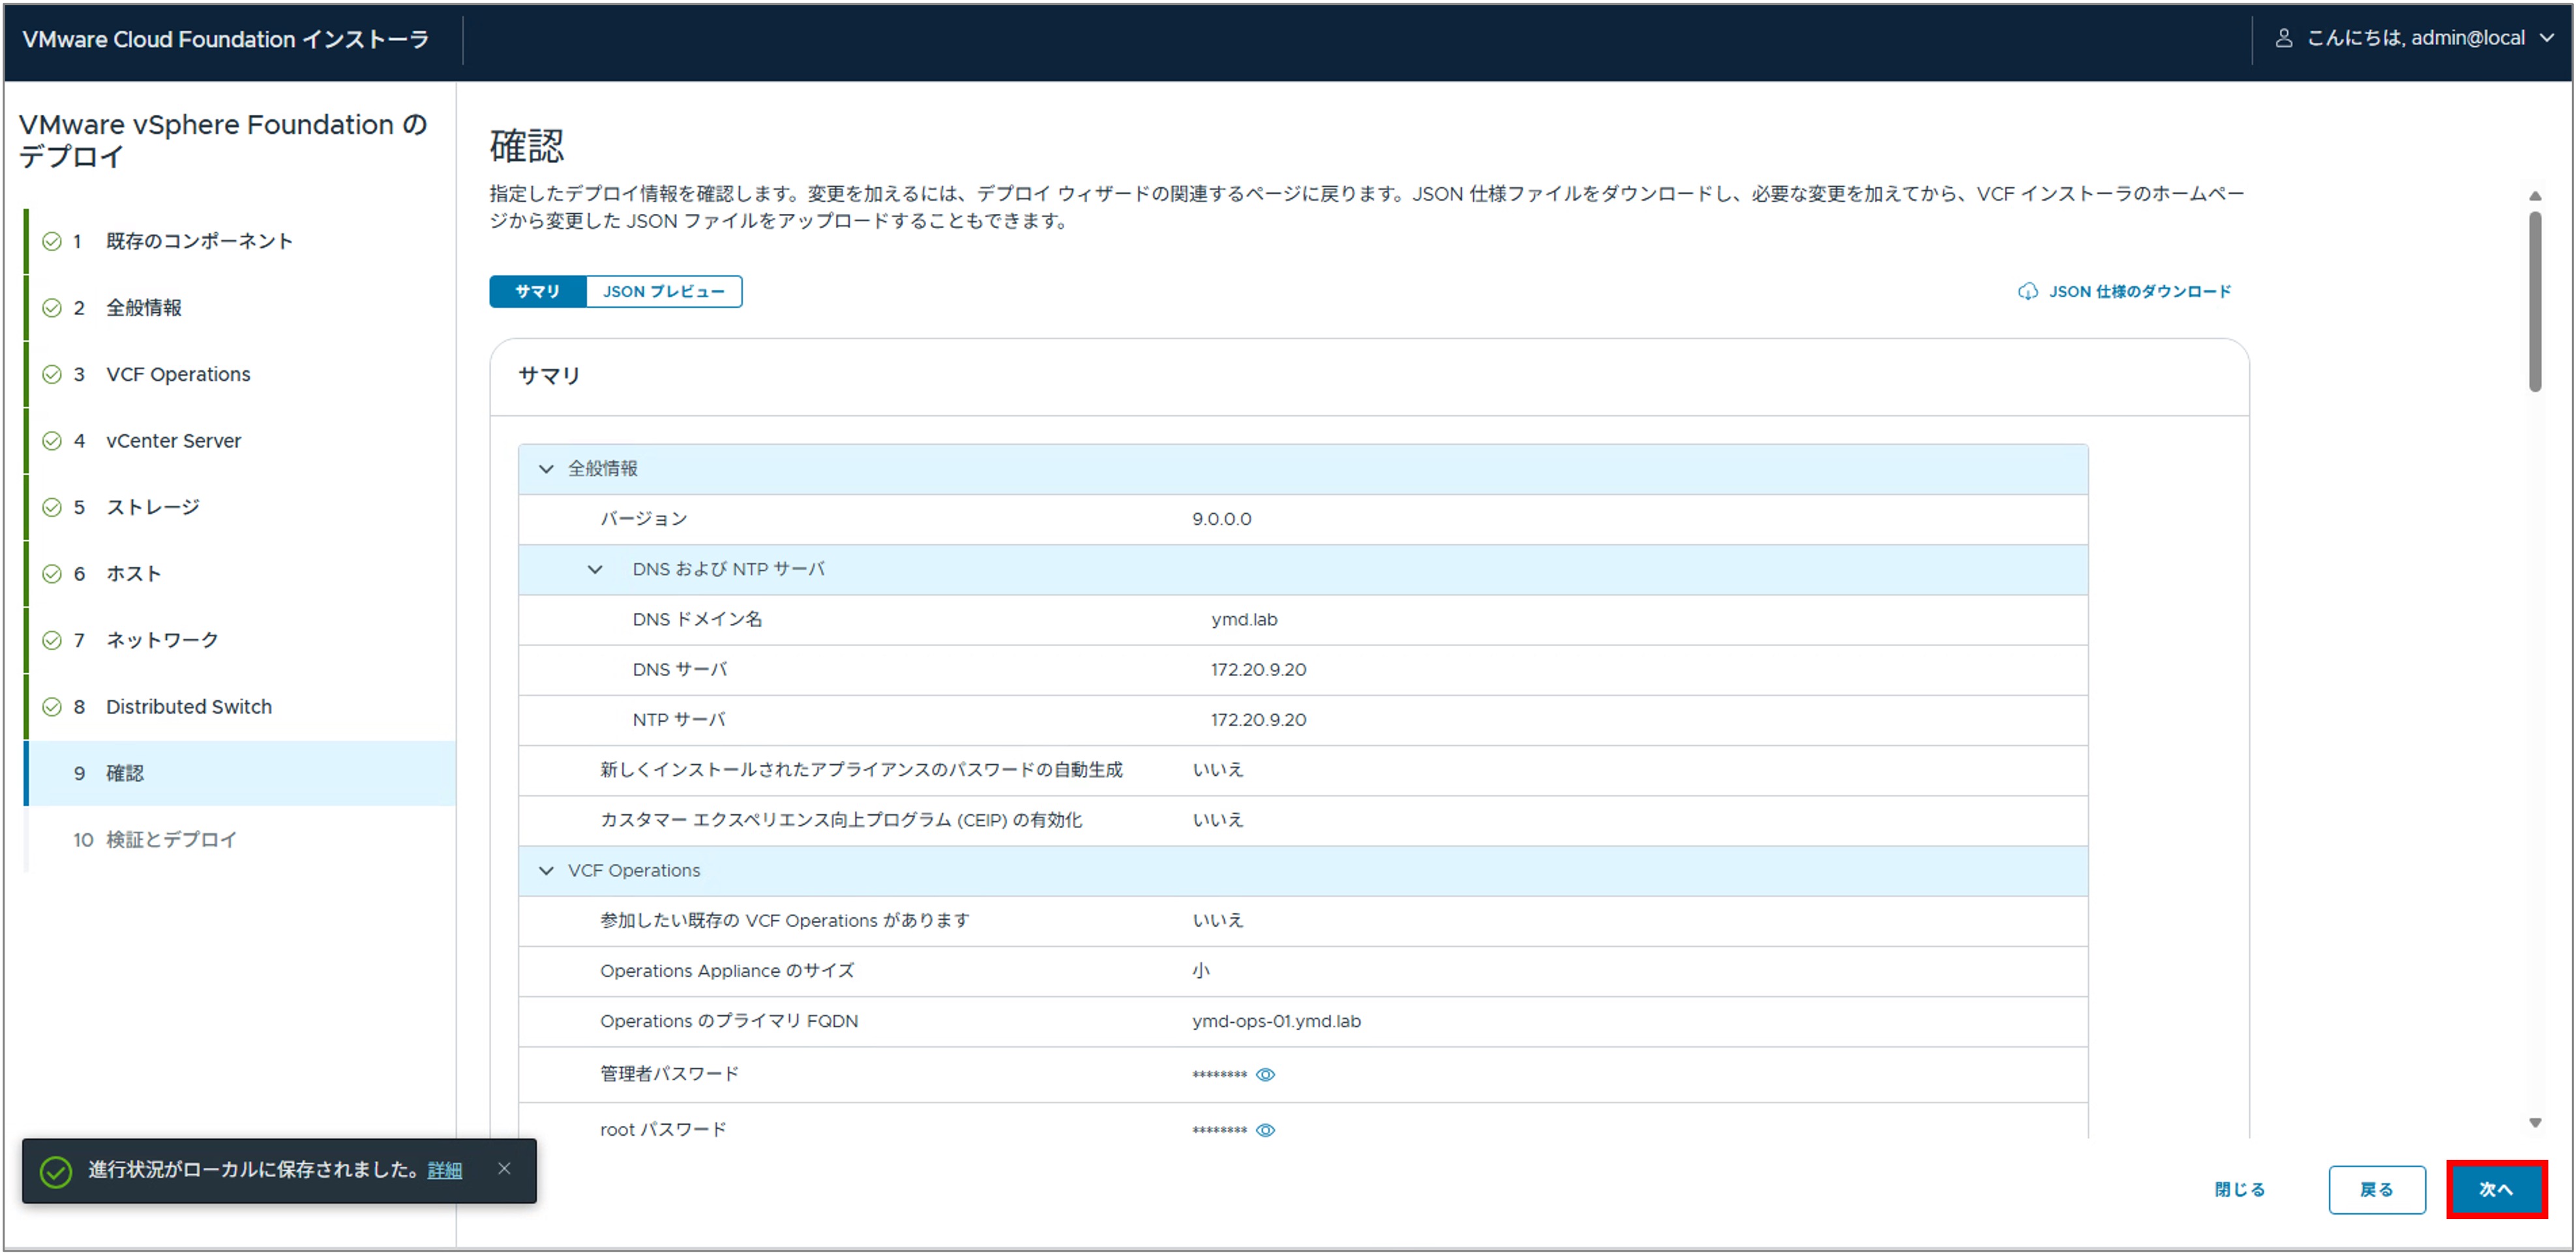The width and height of the screenshot is (2576, 1255).
Task: Click 参加したい既存の VCF Operations row label
Action: (x=785, y=920)
